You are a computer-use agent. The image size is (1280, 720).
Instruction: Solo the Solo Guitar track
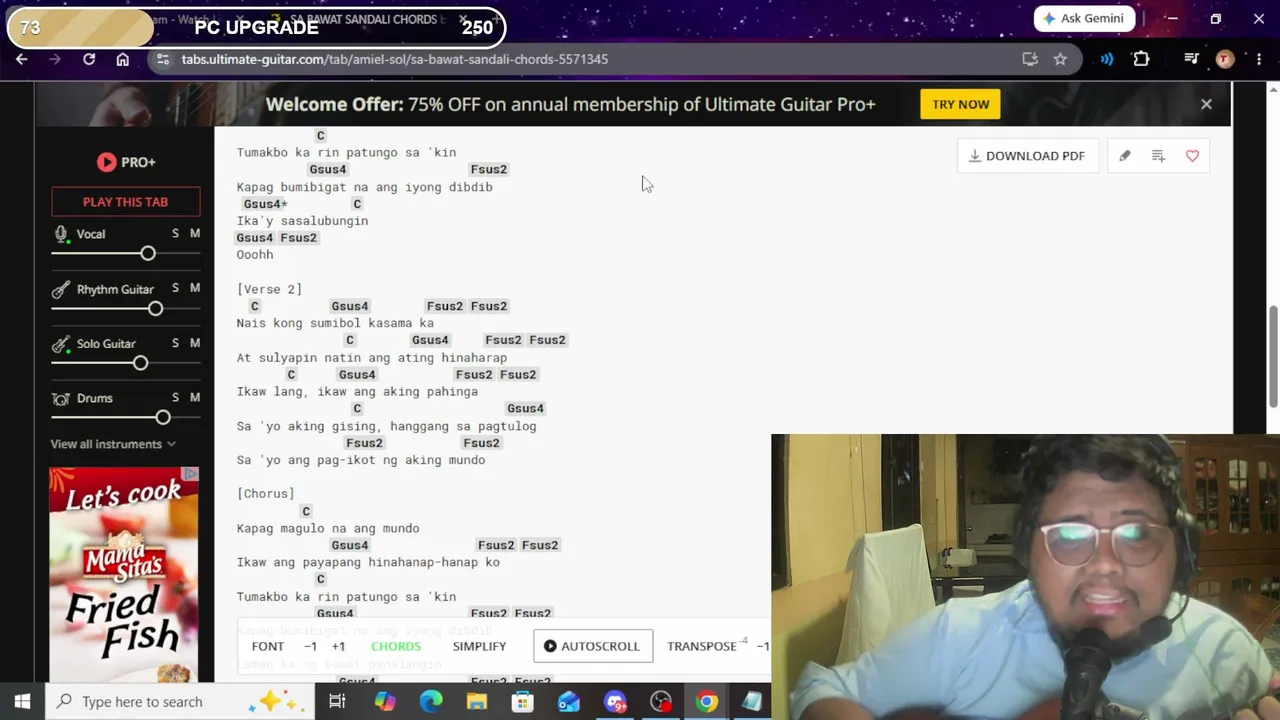[175, 343]
